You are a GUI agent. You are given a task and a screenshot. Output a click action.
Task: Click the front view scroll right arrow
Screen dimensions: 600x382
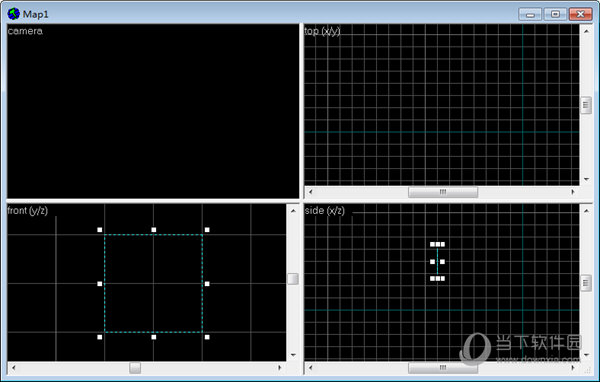[x=280, y=368]
